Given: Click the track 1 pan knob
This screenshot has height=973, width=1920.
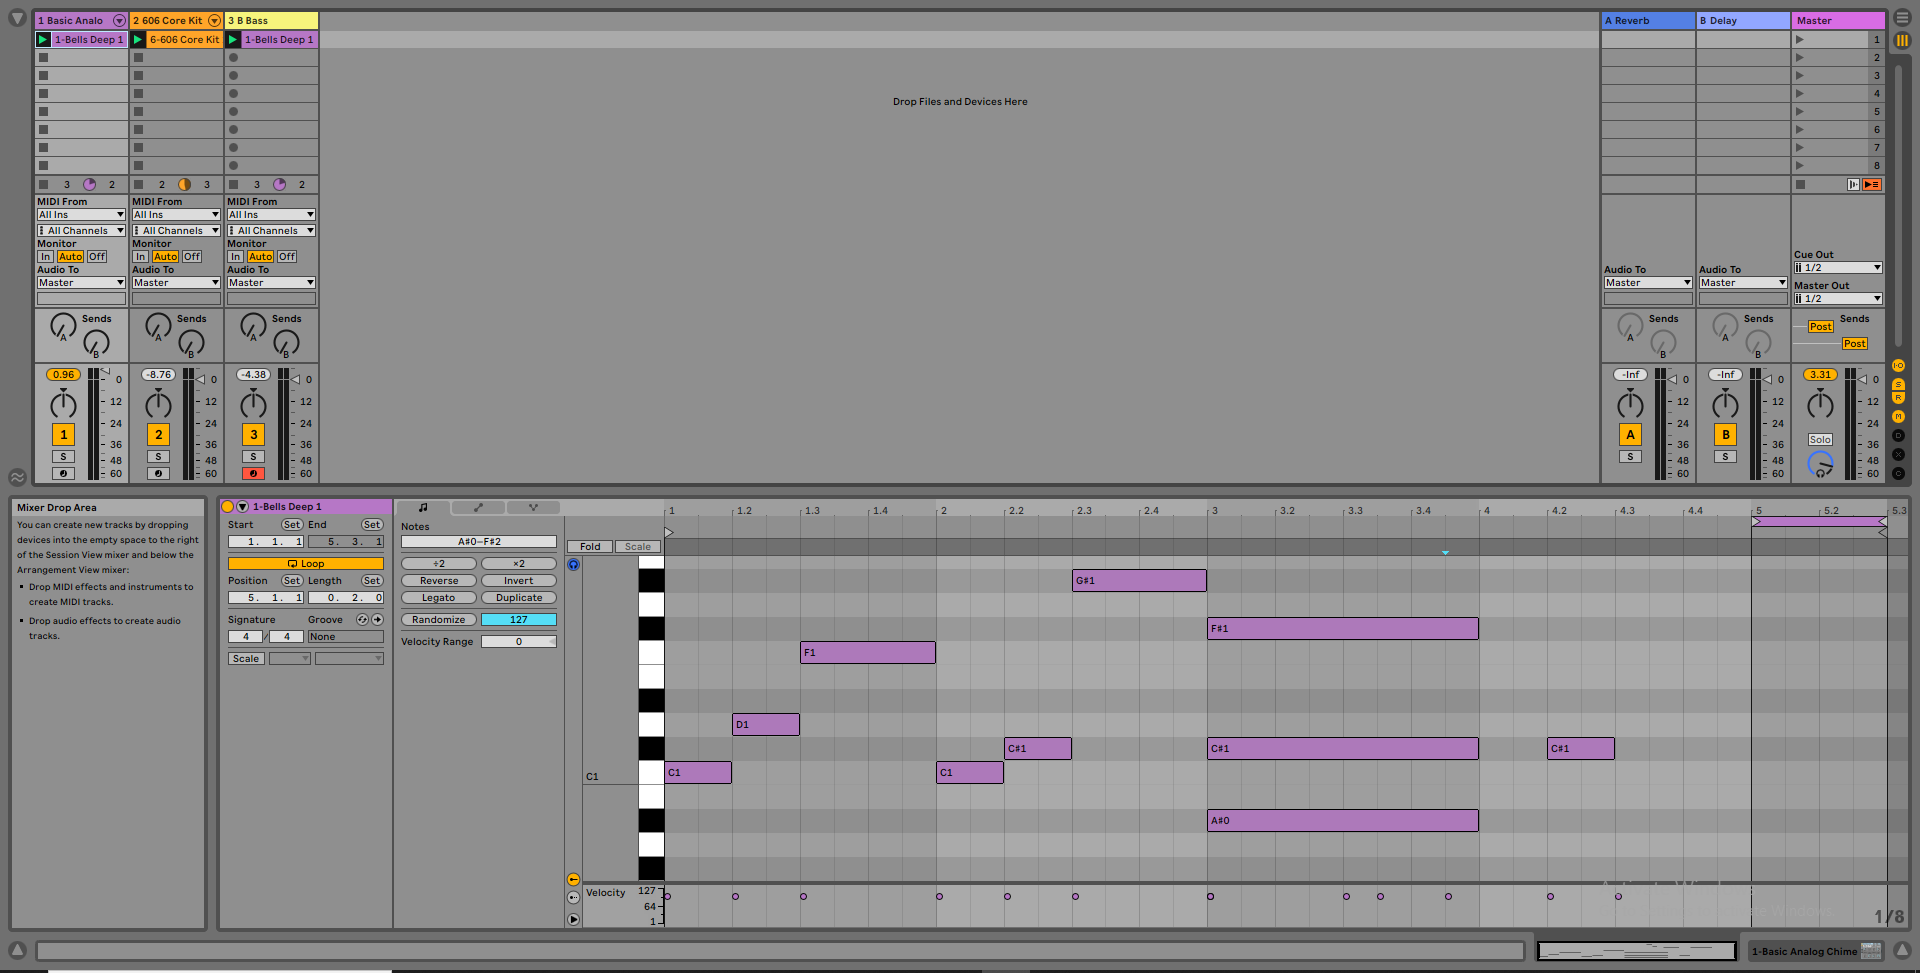Looking at the screenshot, I should pyautogui.click(x=63, y=405).
